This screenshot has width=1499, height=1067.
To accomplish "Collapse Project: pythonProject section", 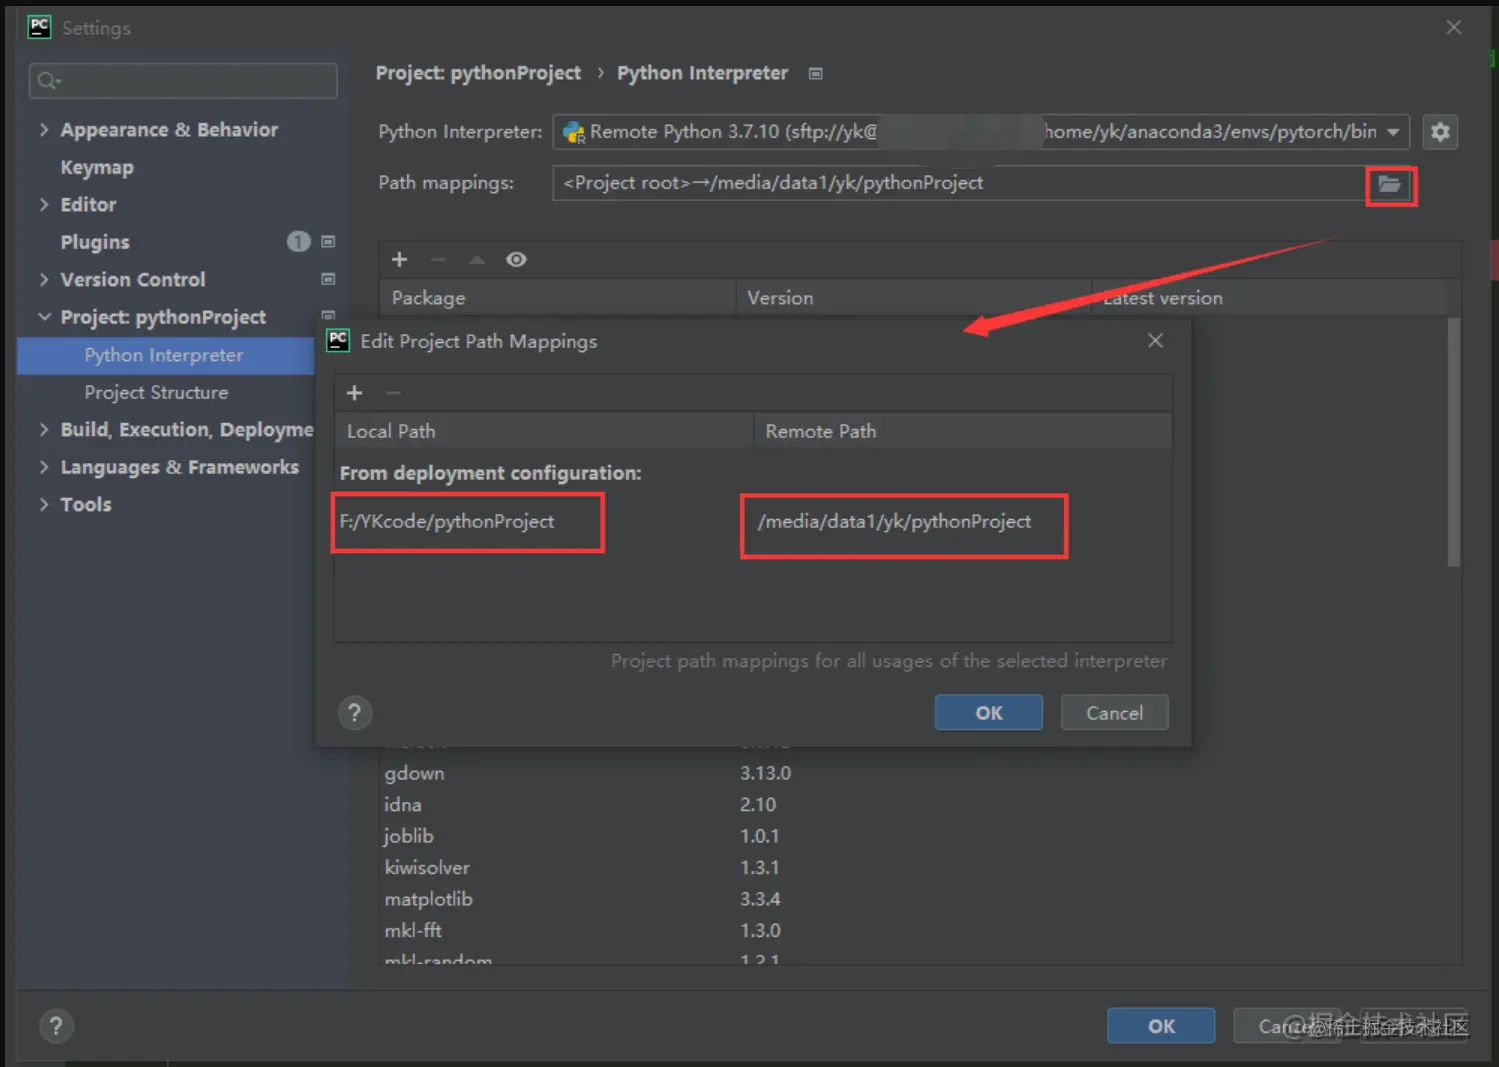I will 44,317.
